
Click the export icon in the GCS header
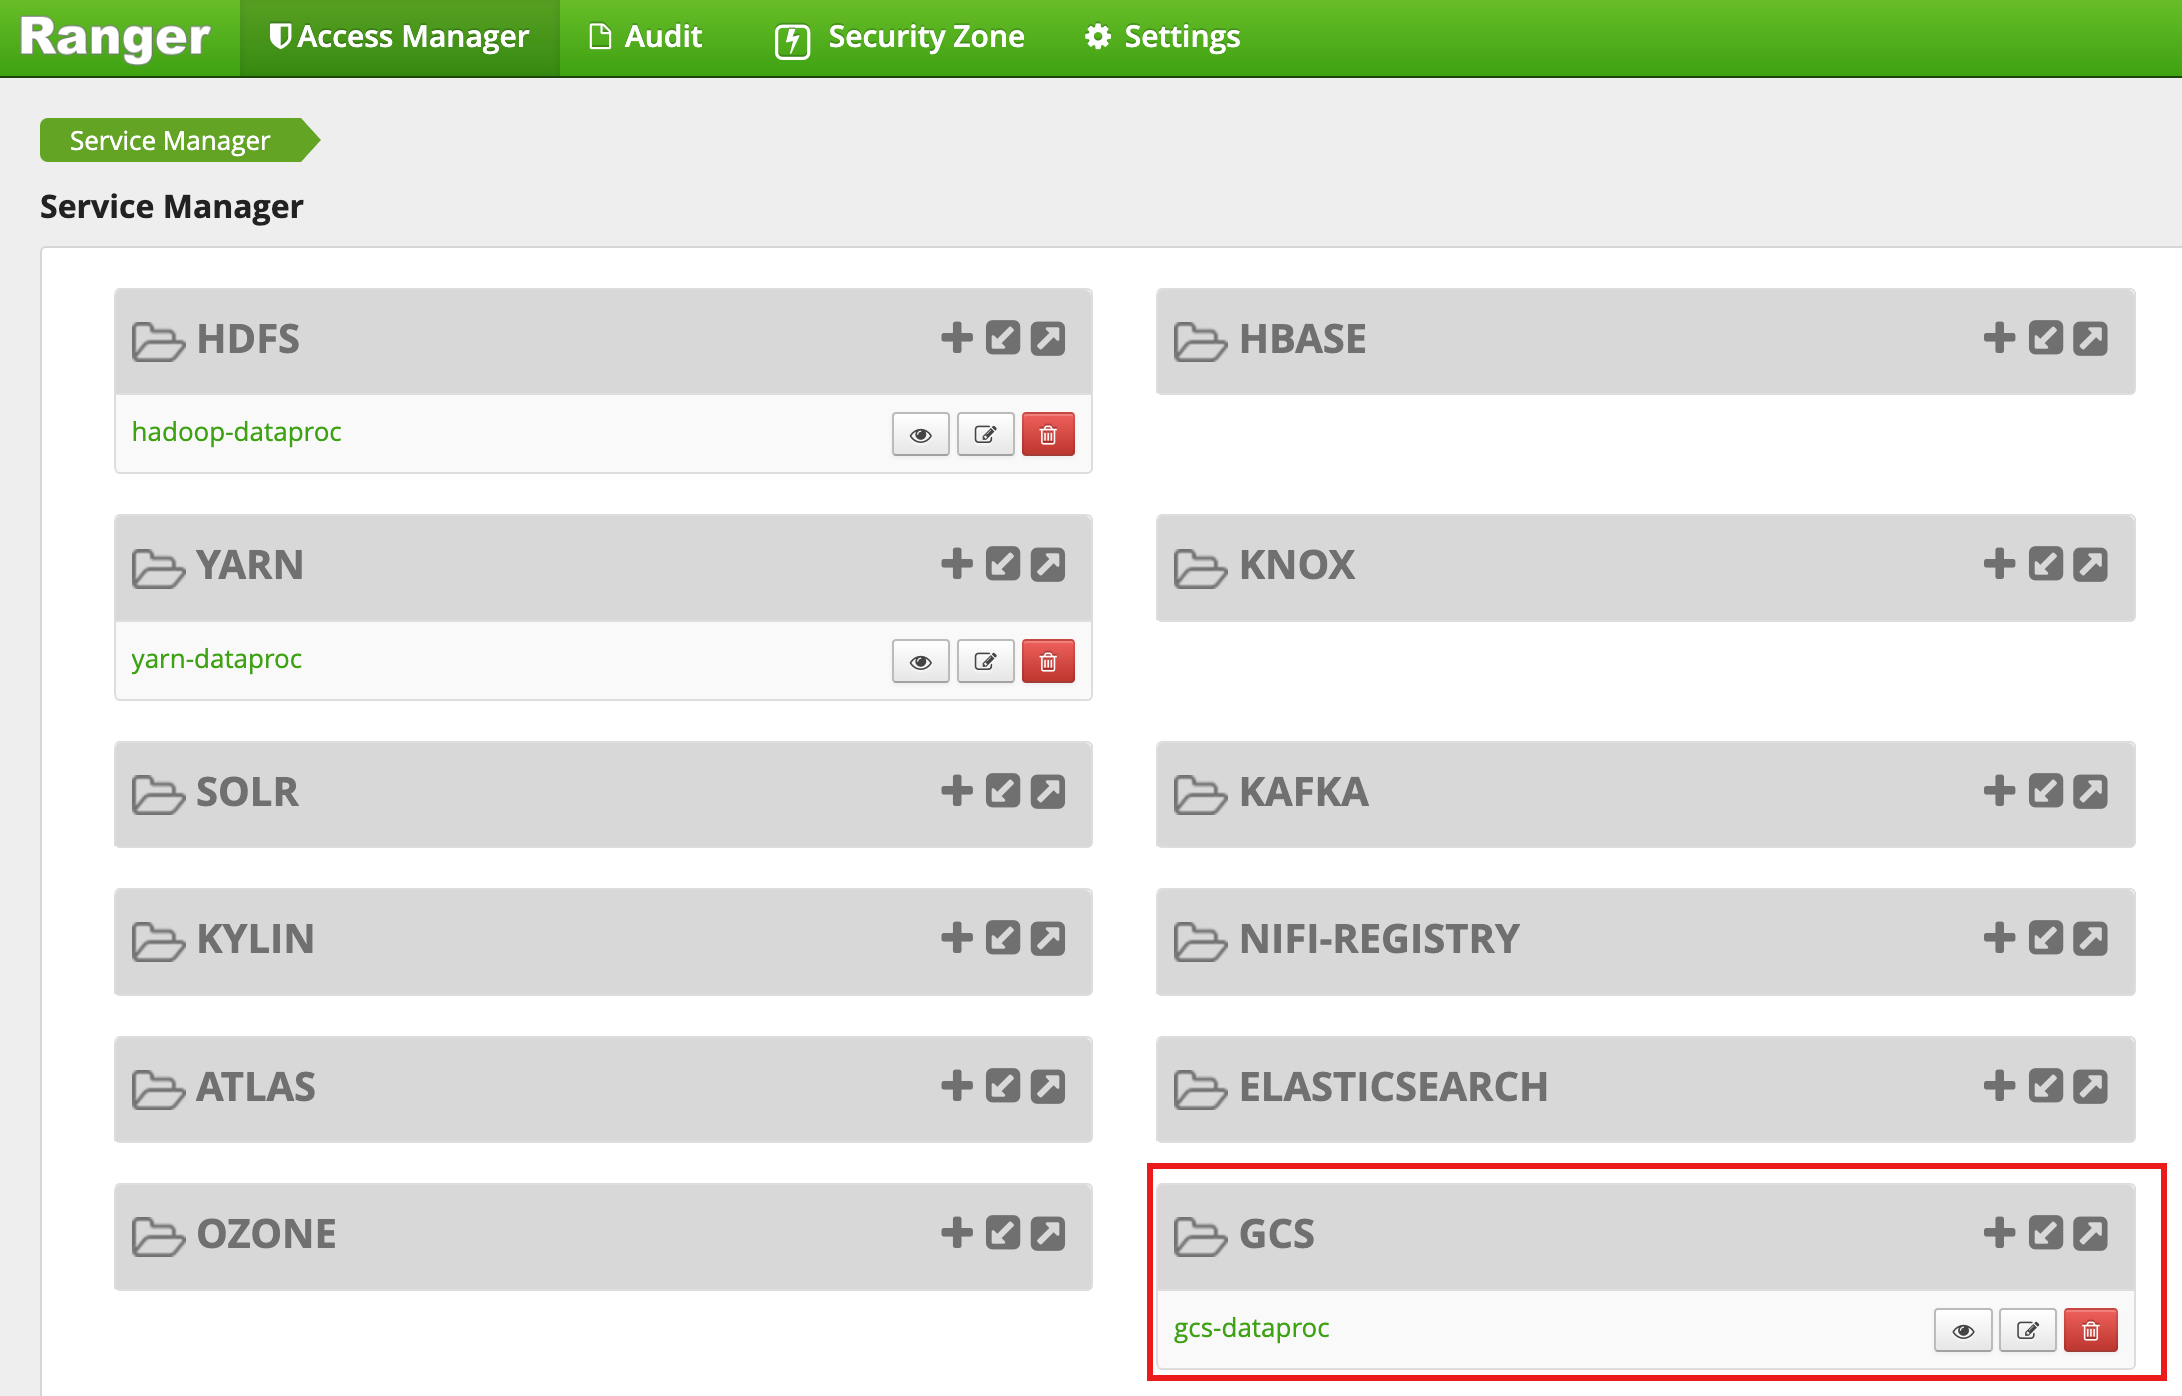click(x=2090, y=1233)
